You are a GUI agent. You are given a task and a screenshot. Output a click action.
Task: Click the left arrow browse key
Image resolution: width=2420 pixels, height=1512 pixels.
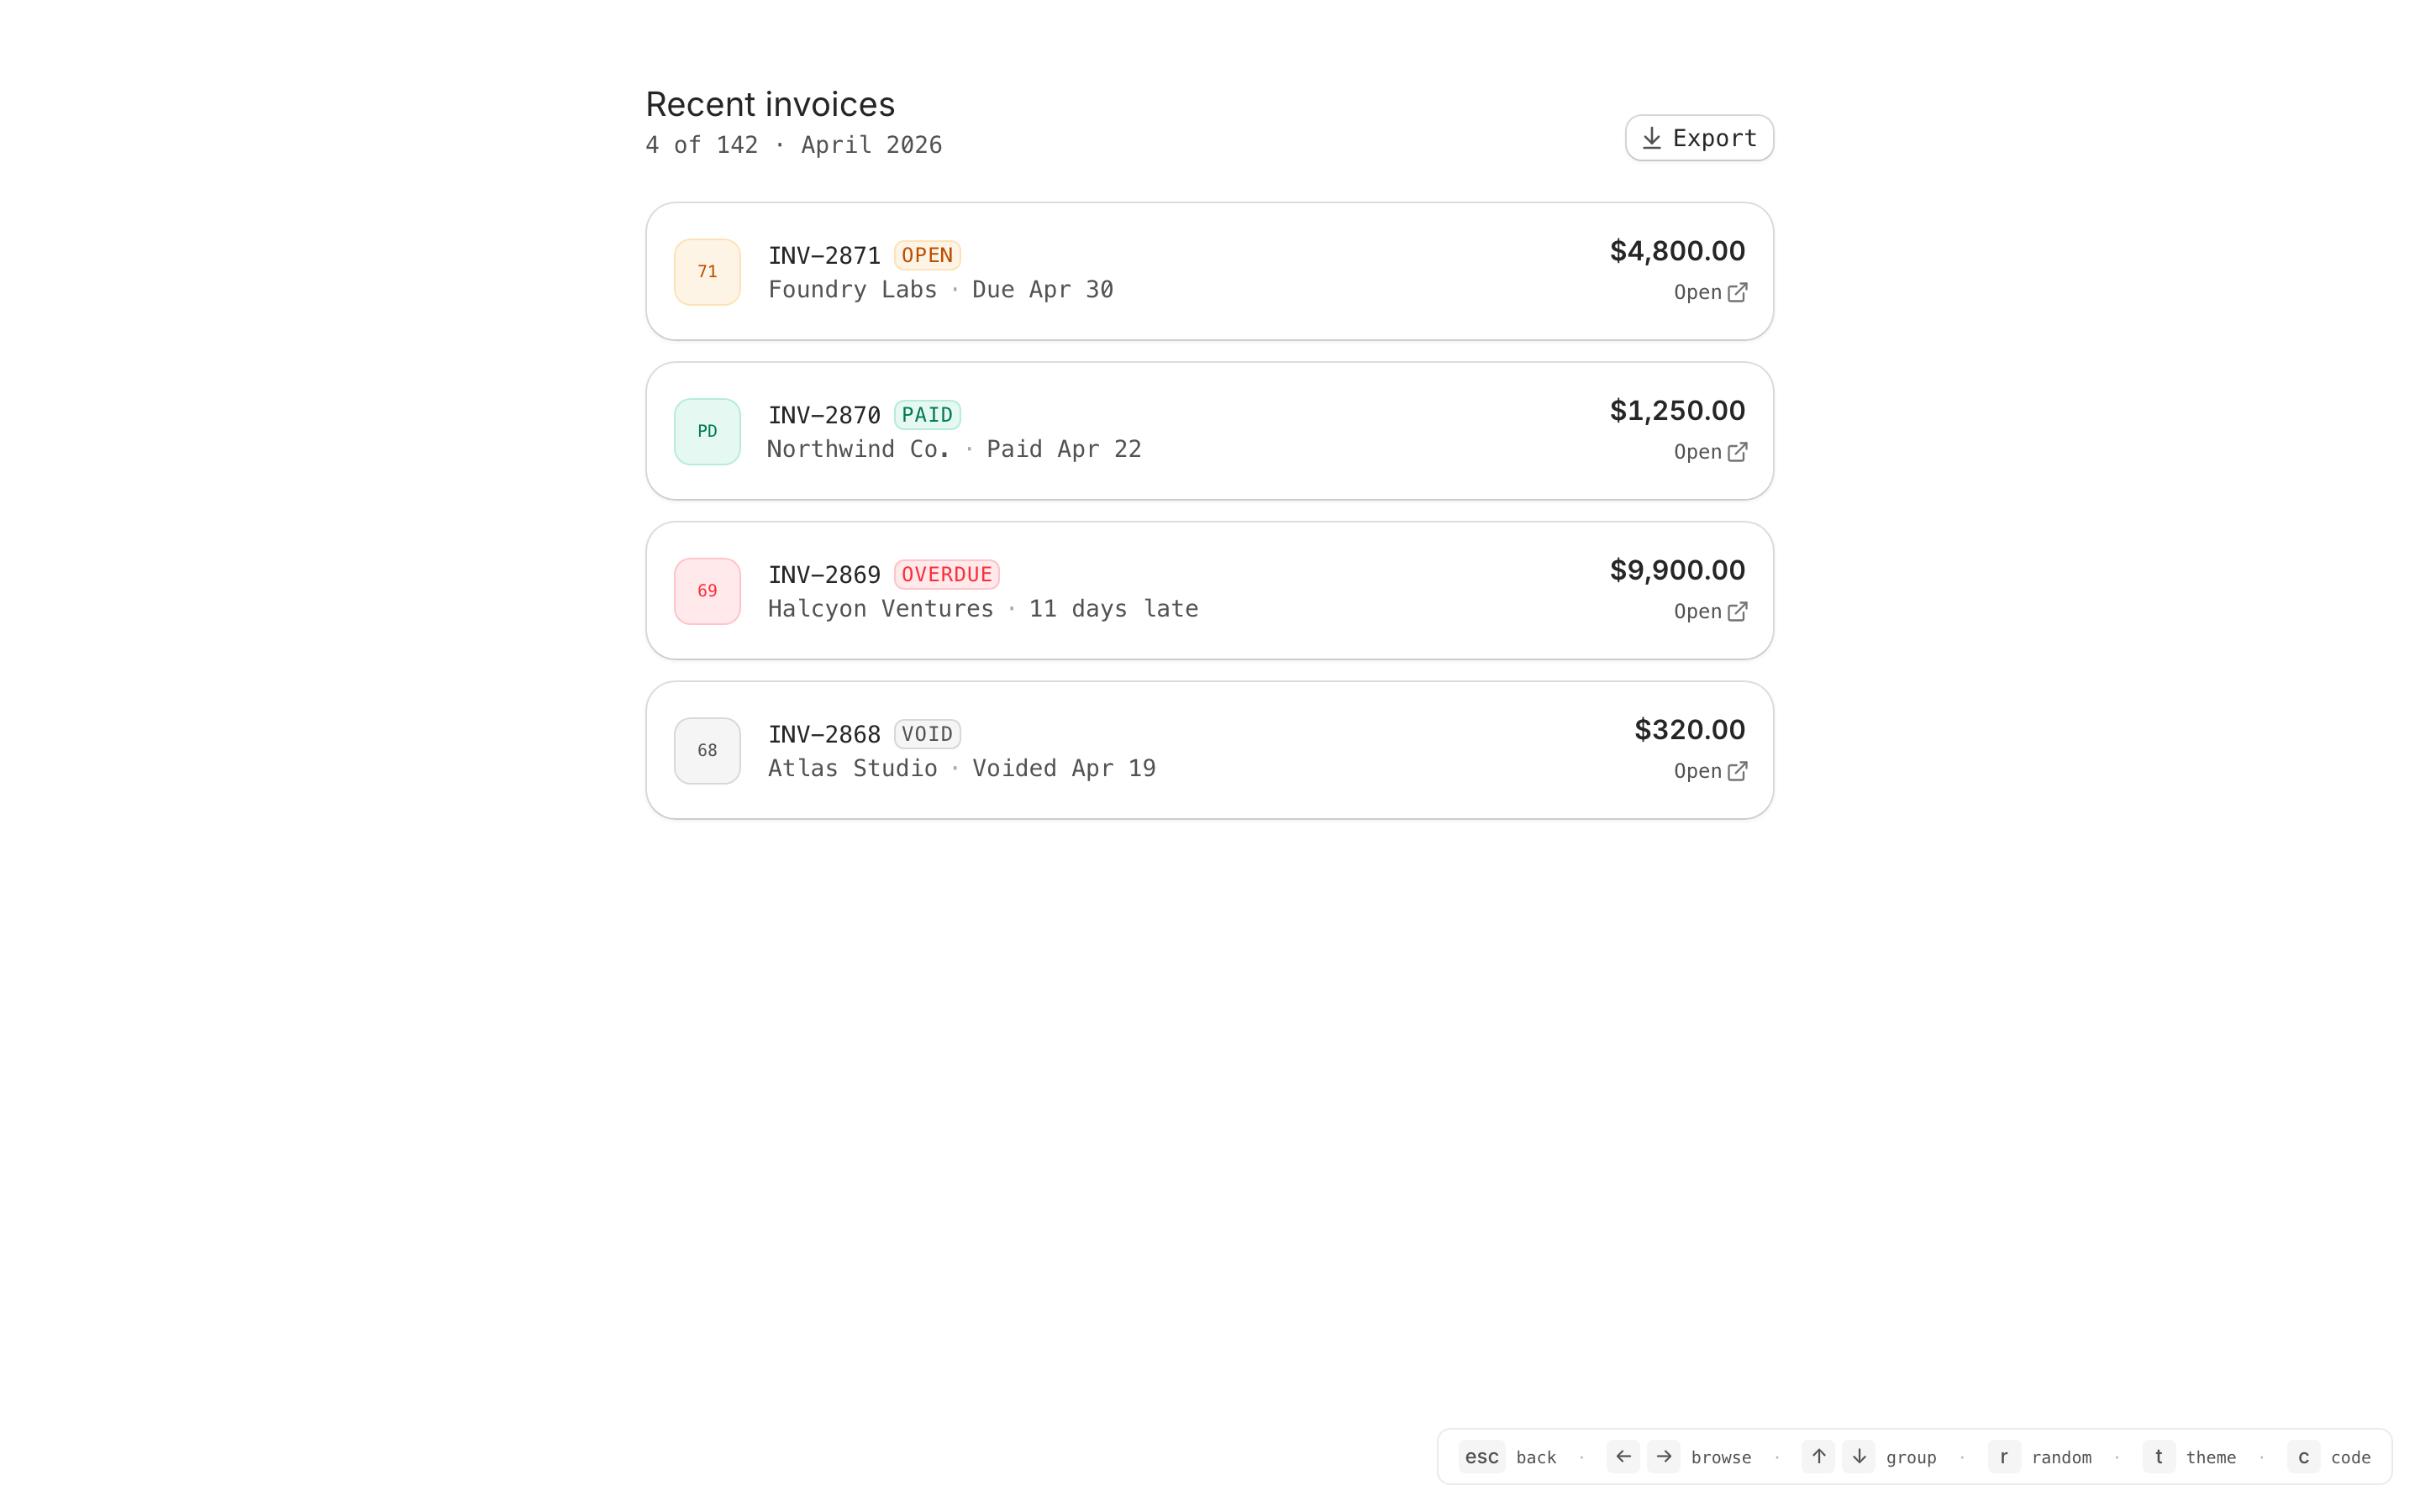point(1622,1456)
